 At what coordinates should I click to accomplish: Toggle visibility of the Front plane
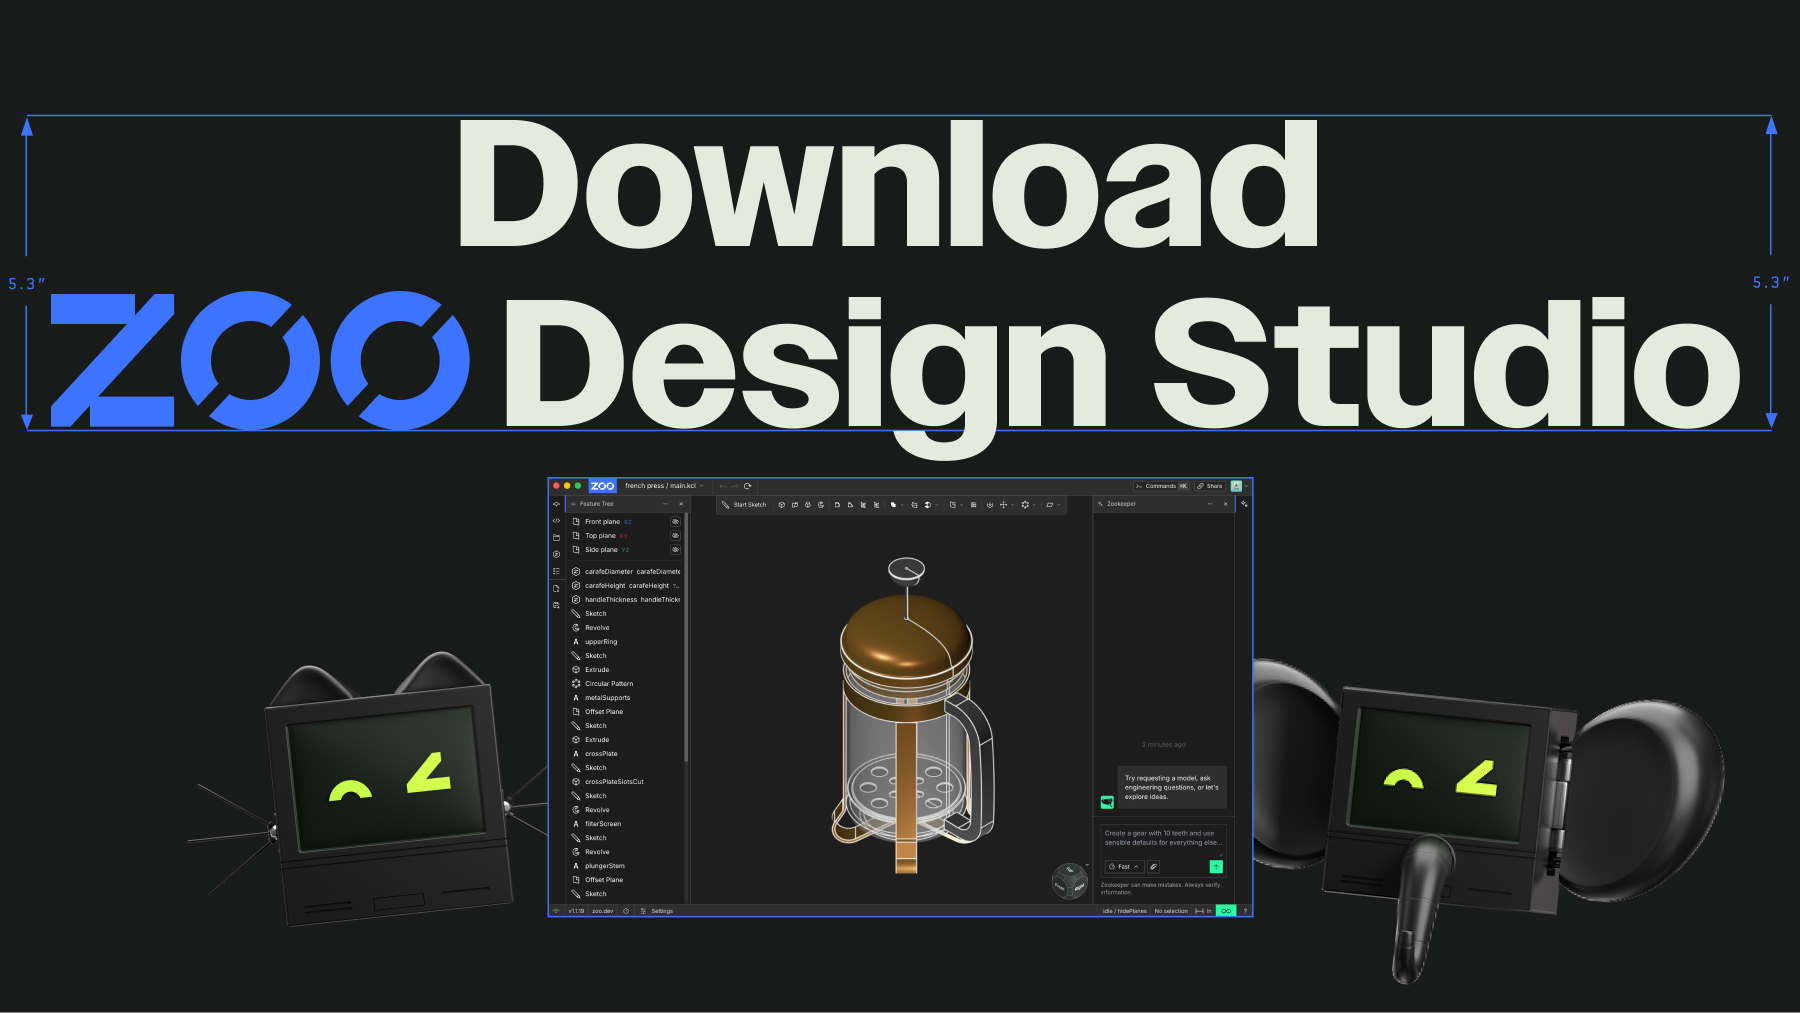click(x=675, y=522)
